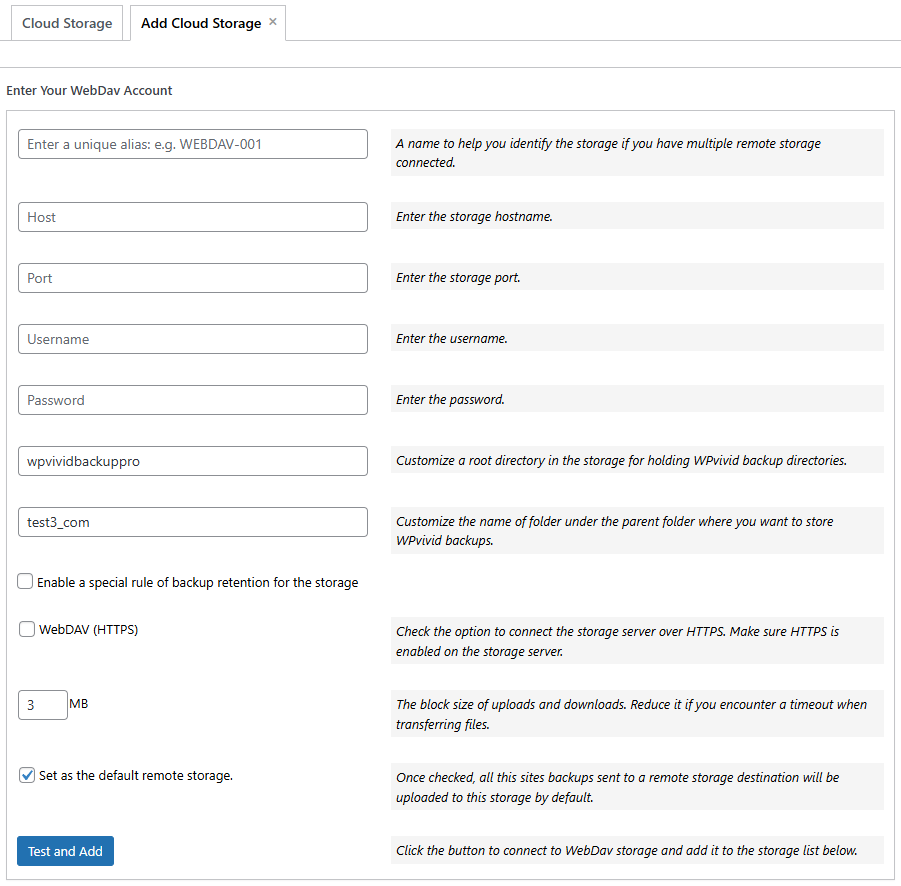This screenshot has width=901, height=886.
Task: Click inside the Port field
Action: tap(192, 278)
